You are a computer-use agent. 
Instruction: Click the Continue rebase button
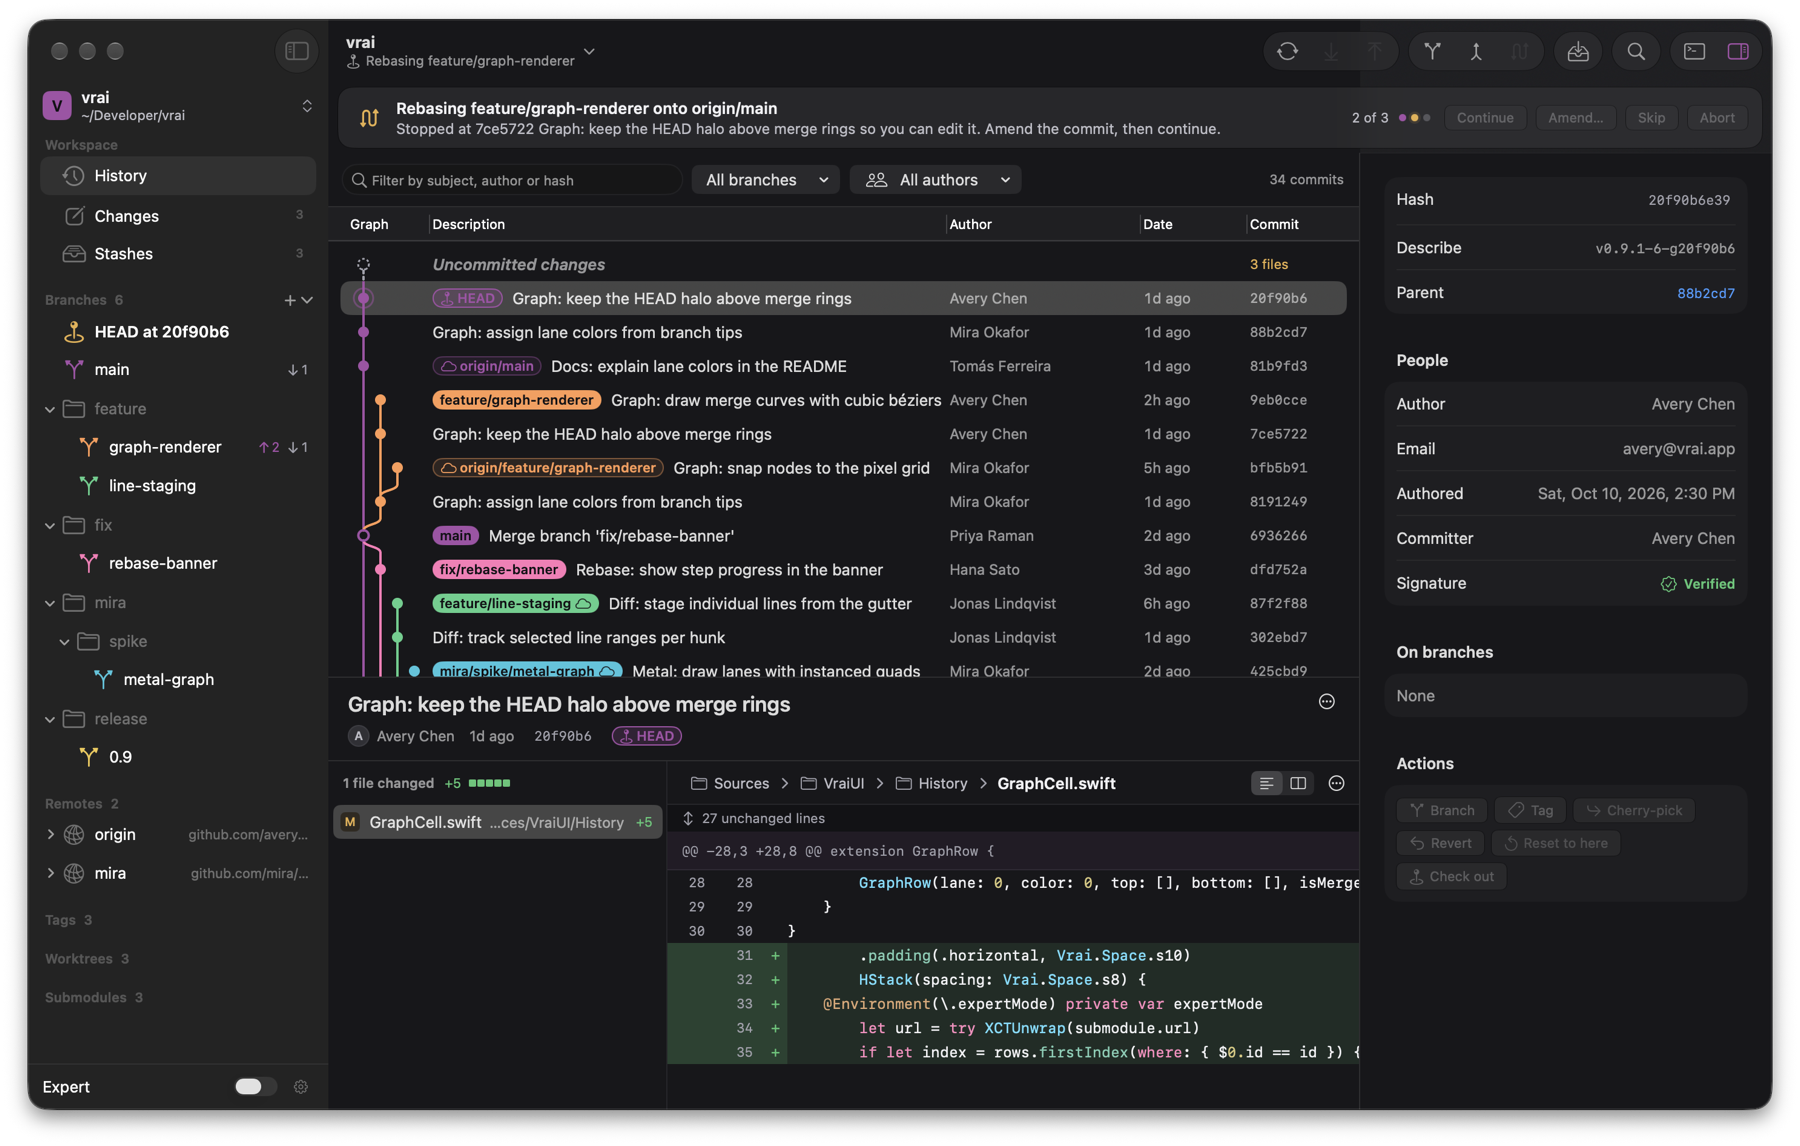(x=1485, y=118)
